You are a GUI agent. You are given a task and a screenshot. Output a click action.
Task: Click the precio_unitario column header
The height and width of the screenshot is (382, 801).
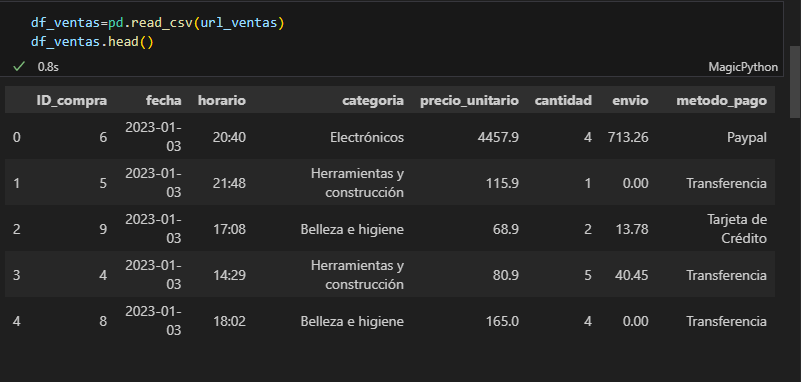tap(469, 101)
